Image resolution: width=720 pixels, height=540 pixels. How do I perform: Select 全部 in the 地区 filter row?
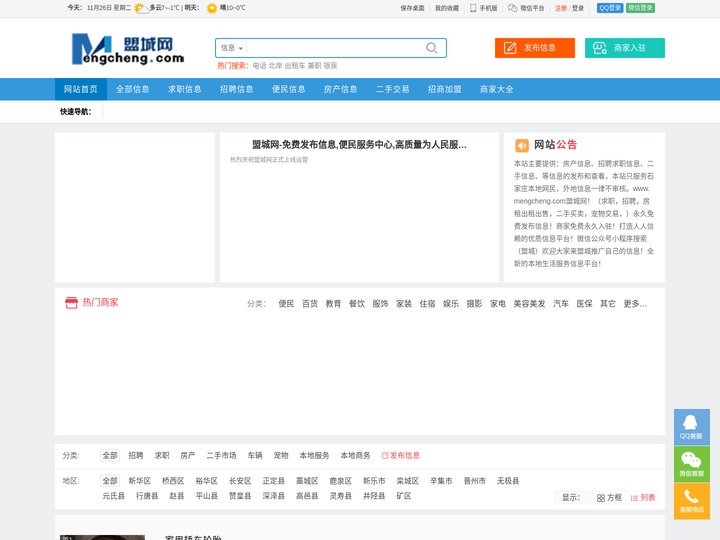(110, 481)
